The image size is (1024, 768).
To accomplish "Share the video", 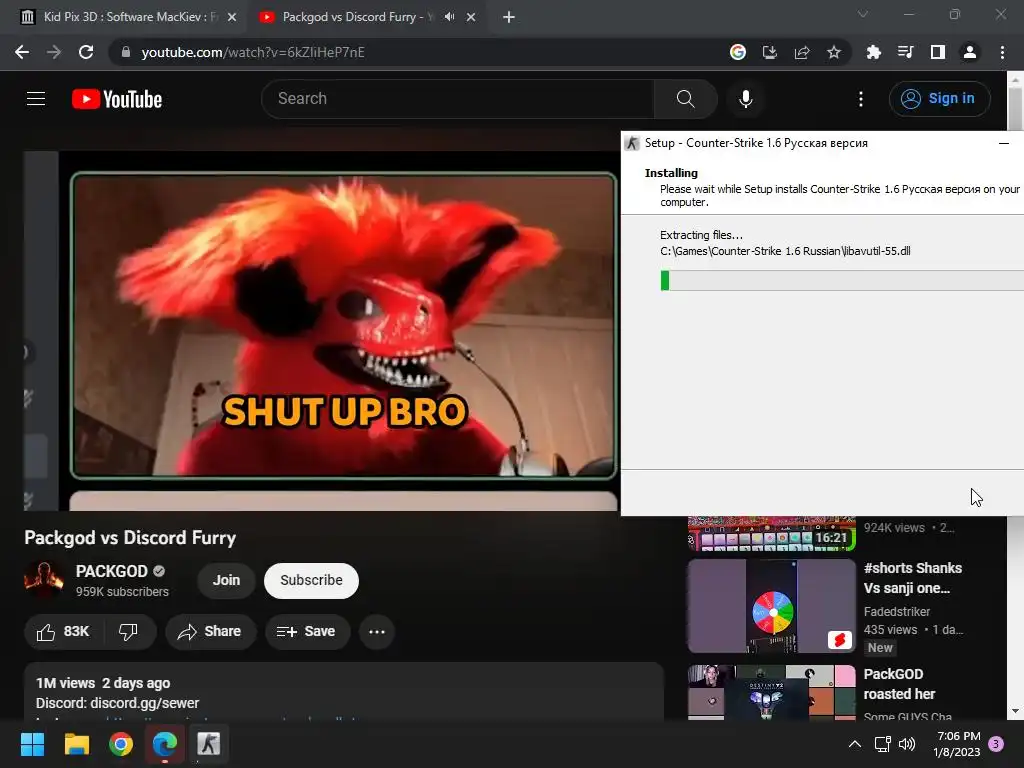I will (x=210, y=632).
